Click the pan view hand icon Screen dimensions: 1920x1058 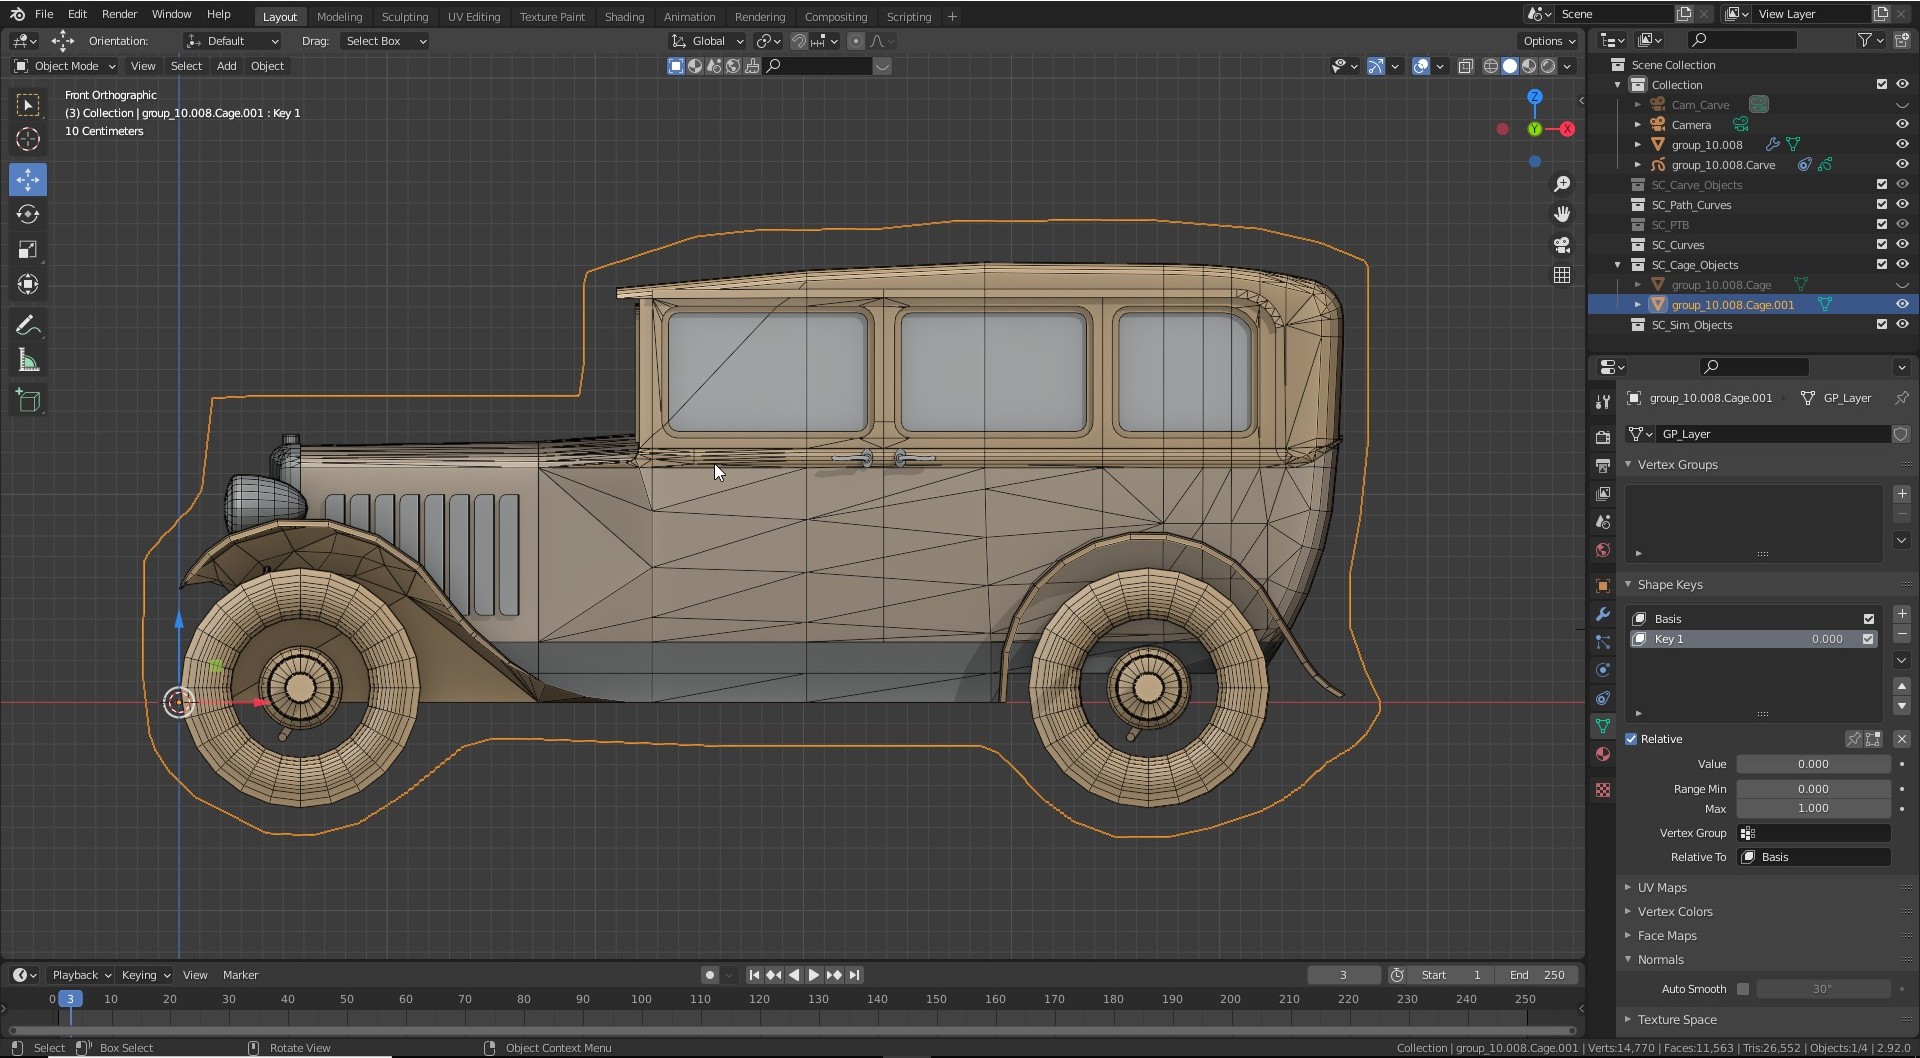click(x=1562, y=214)
